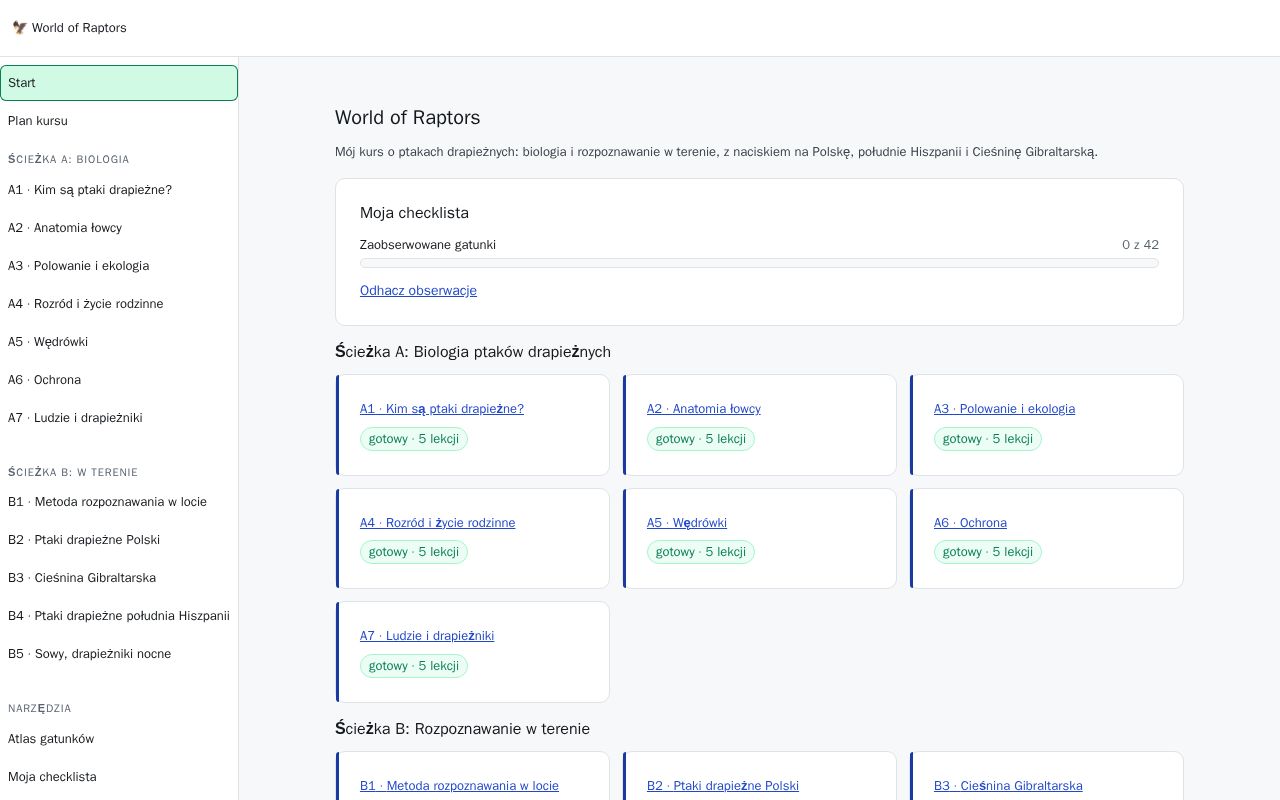Open sidebar item B3 · Cieśnina Gibraltarska

tap(119, 578)
